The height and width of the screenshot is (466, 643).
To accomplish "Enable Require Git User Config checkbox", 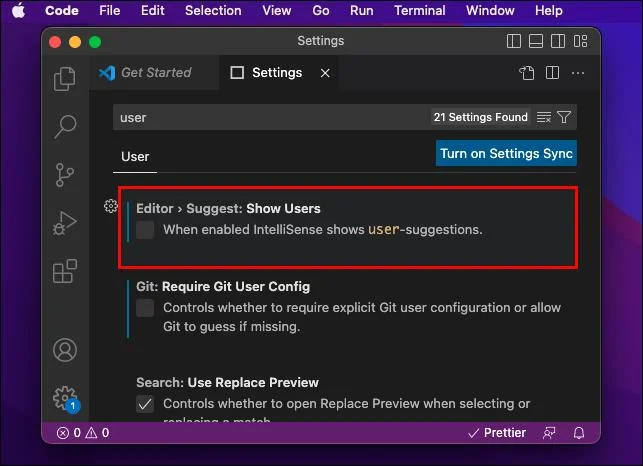I will click(x=145, y=308).
